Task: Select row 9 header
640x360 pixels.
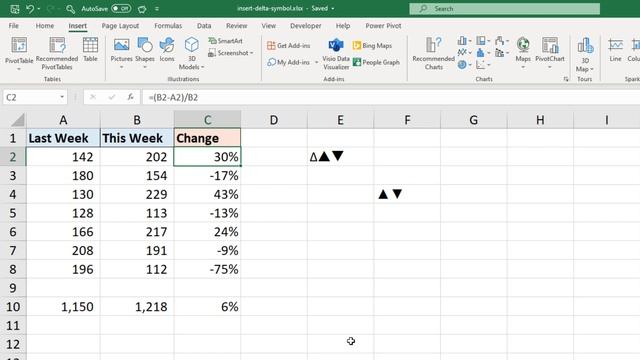Action: 13,288
